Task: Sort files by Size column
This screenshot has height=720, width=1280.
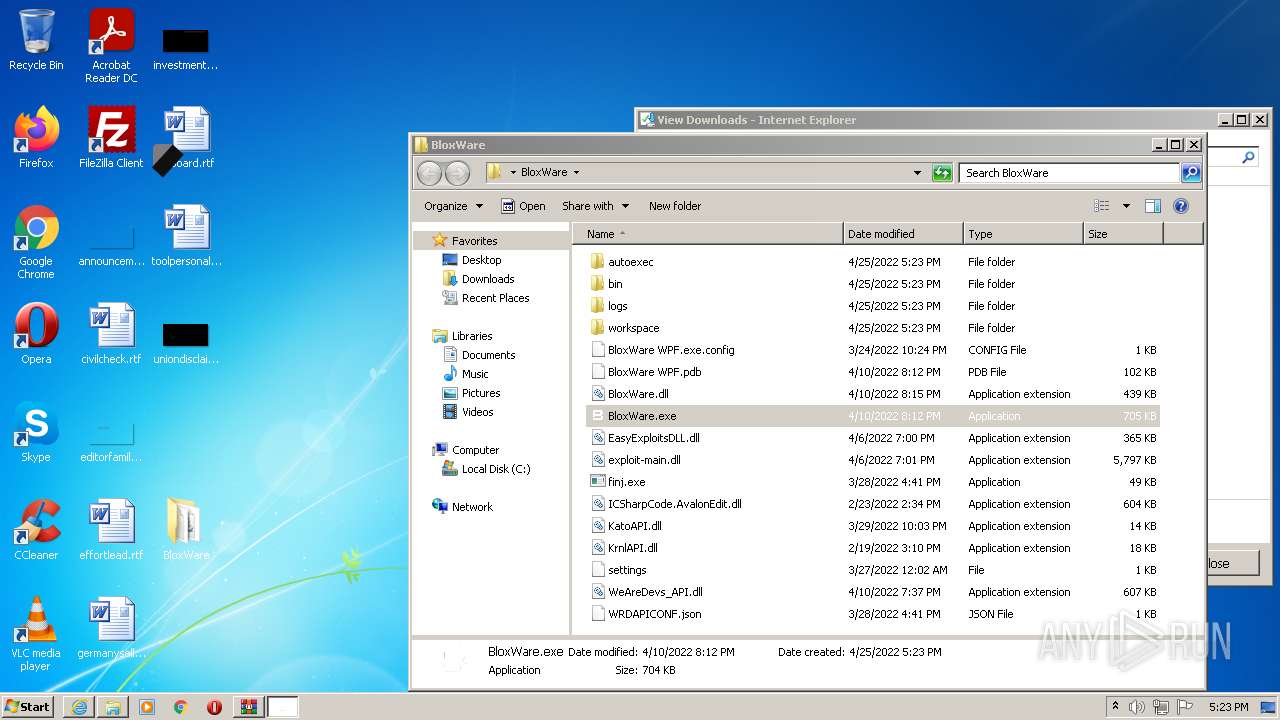Action: click(x=1123, y=234)
